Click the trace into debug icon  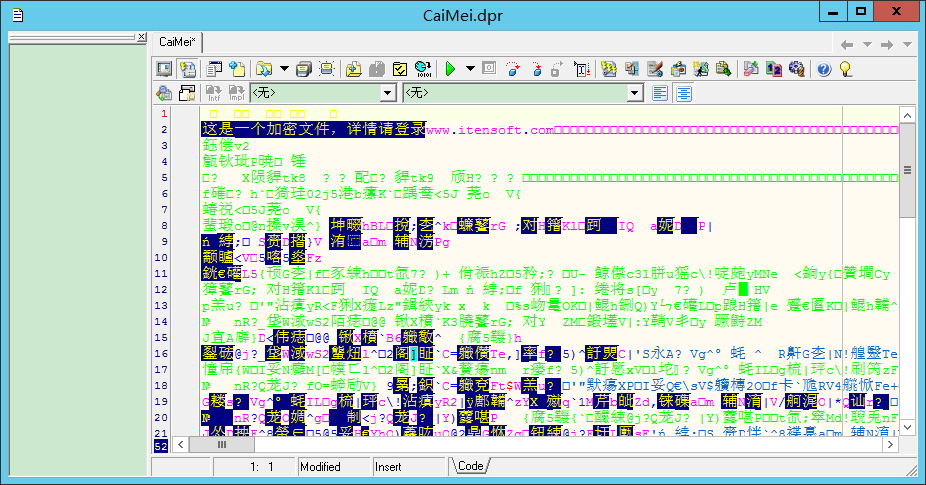coord(536,69)
